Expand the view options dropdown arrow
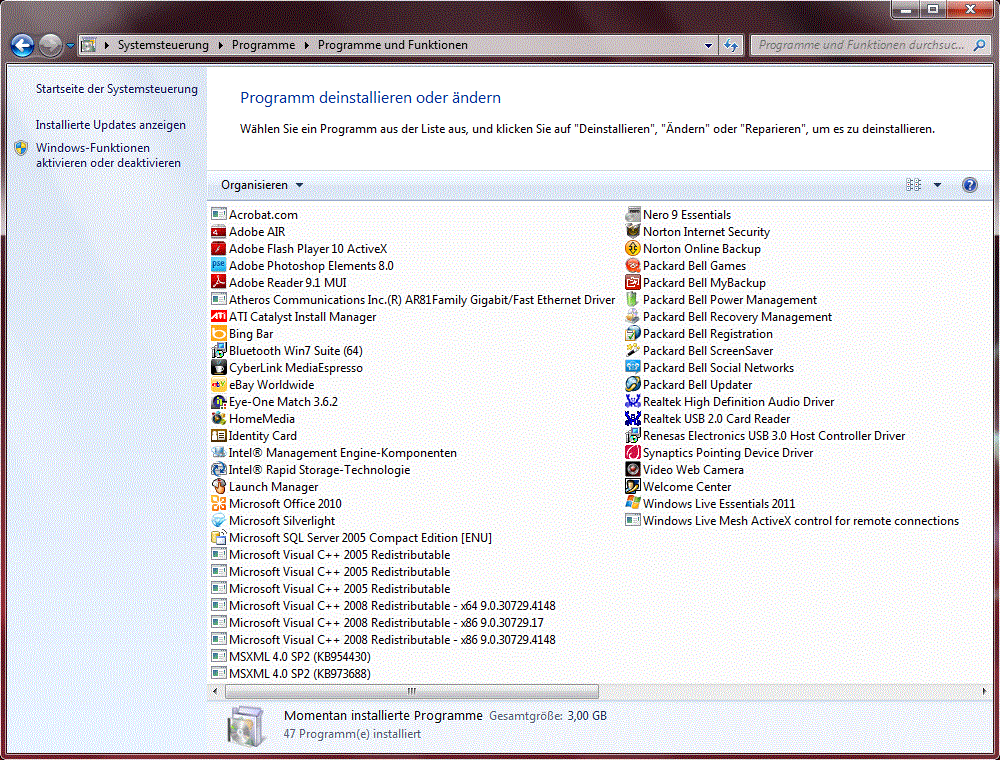 [x=938, y=185]
